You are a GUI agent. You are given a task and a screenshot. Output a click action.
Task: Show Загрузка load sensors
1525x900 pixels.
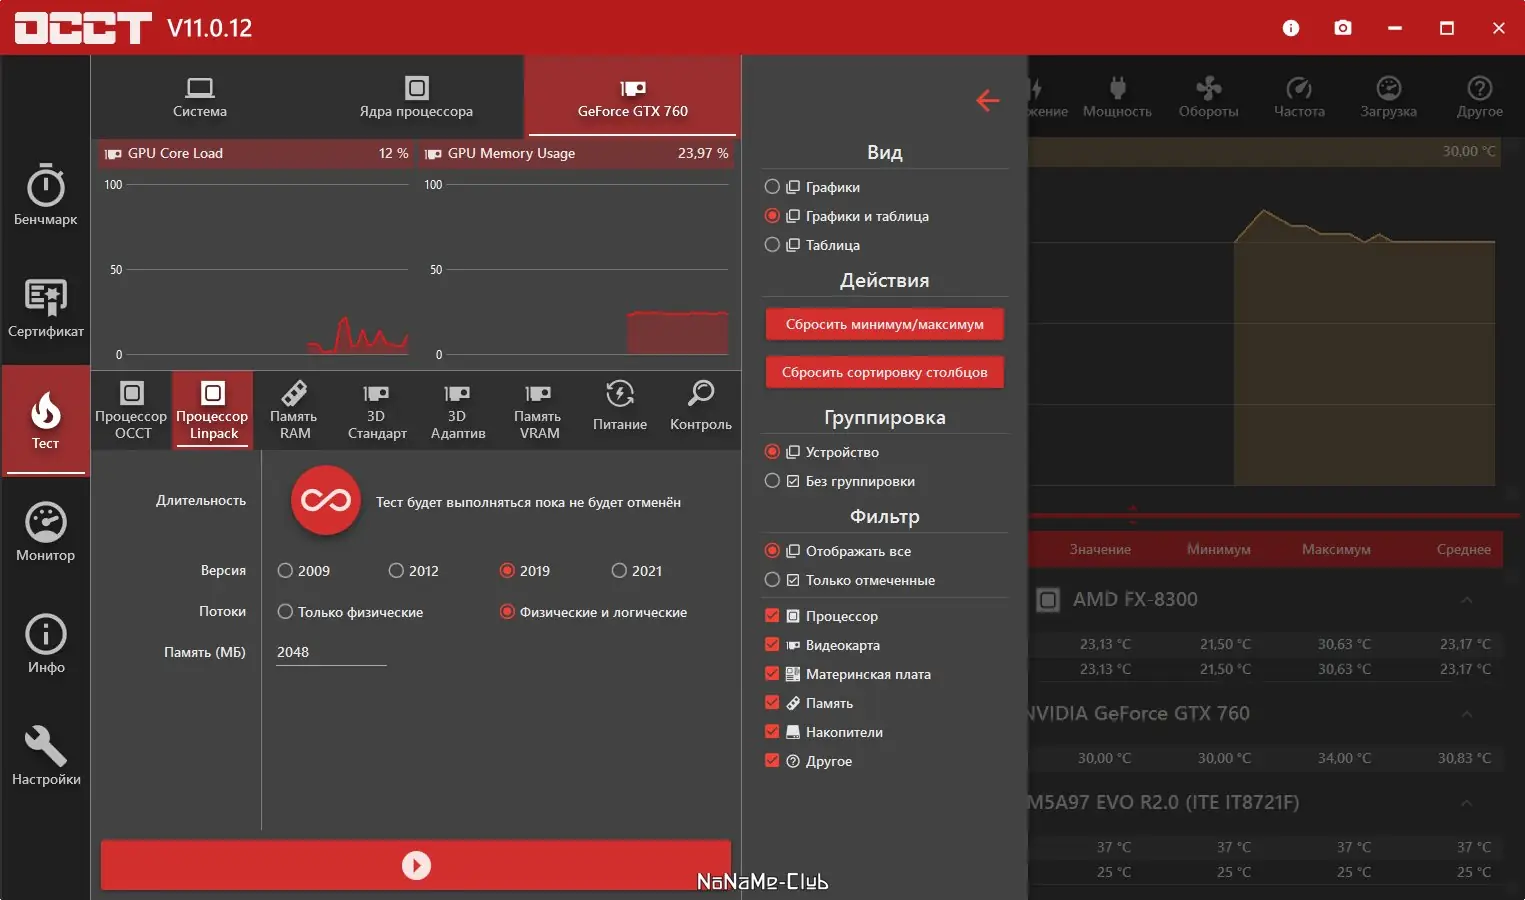(1389, 97)
